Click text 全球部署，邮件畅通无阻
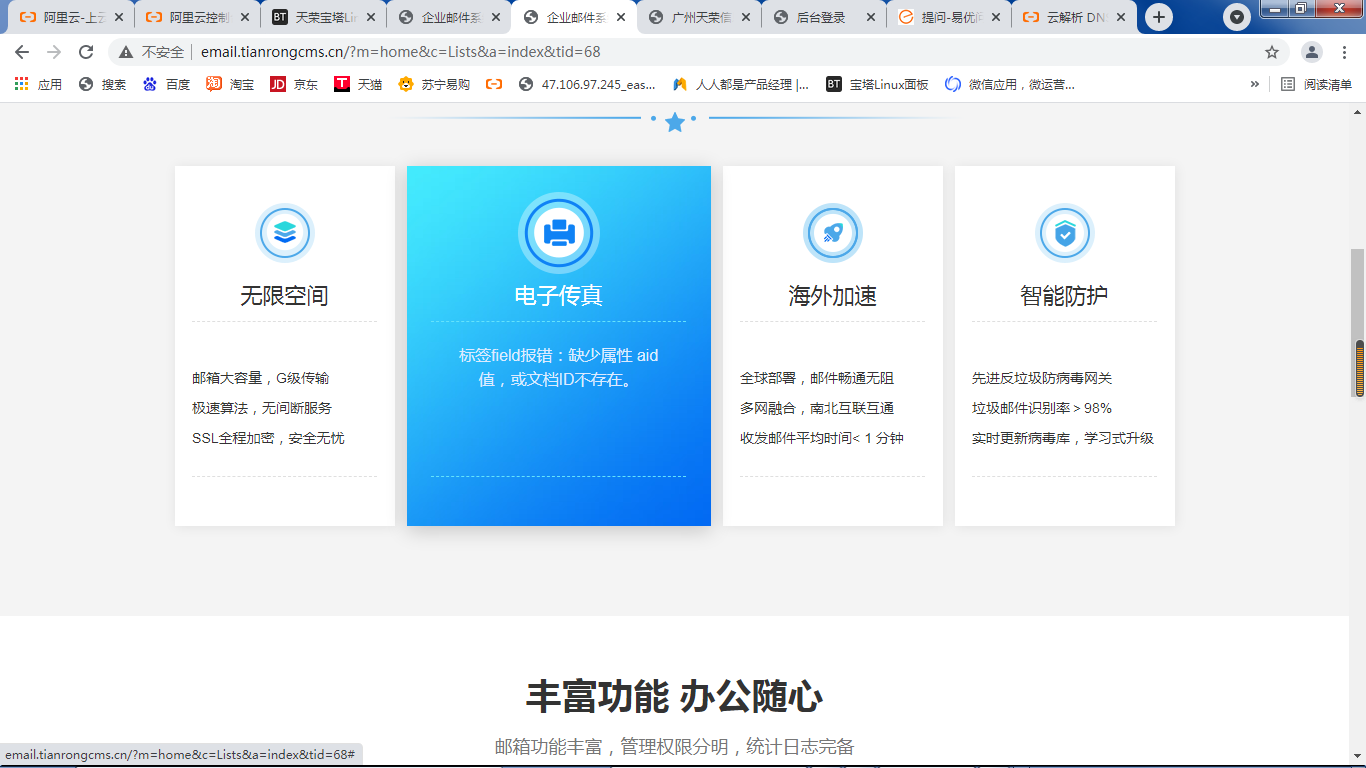This screenshot has height=768, width=1366. (x=817, y=378)
